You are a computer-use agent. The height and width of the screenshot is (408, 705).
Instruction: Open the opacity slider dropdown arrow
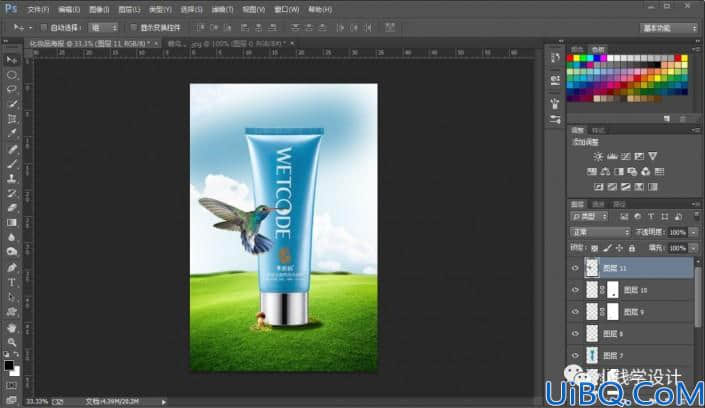[694, 233]
